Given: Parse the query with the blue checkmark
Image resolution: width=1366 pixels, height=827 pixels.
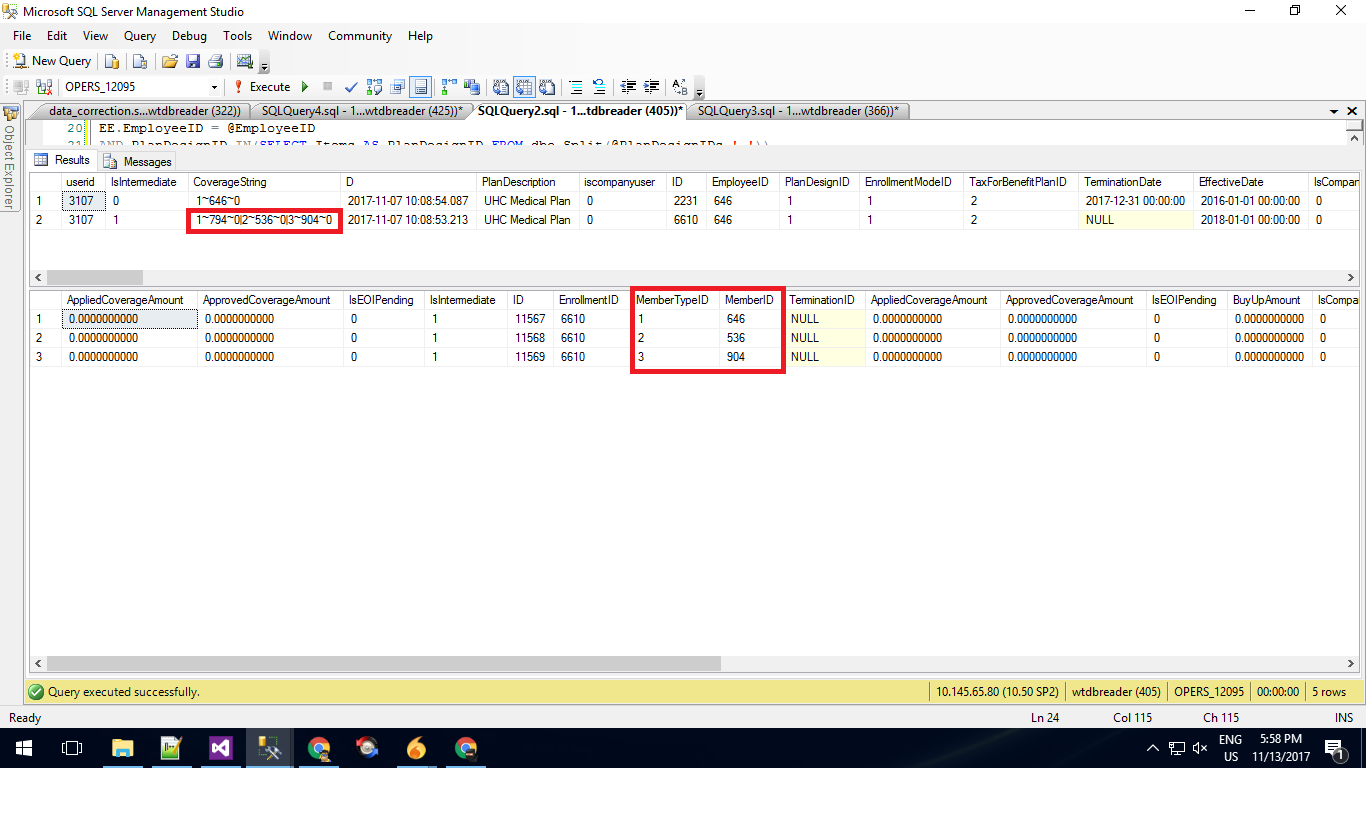Looking at the screenshot, I should 351,87.
